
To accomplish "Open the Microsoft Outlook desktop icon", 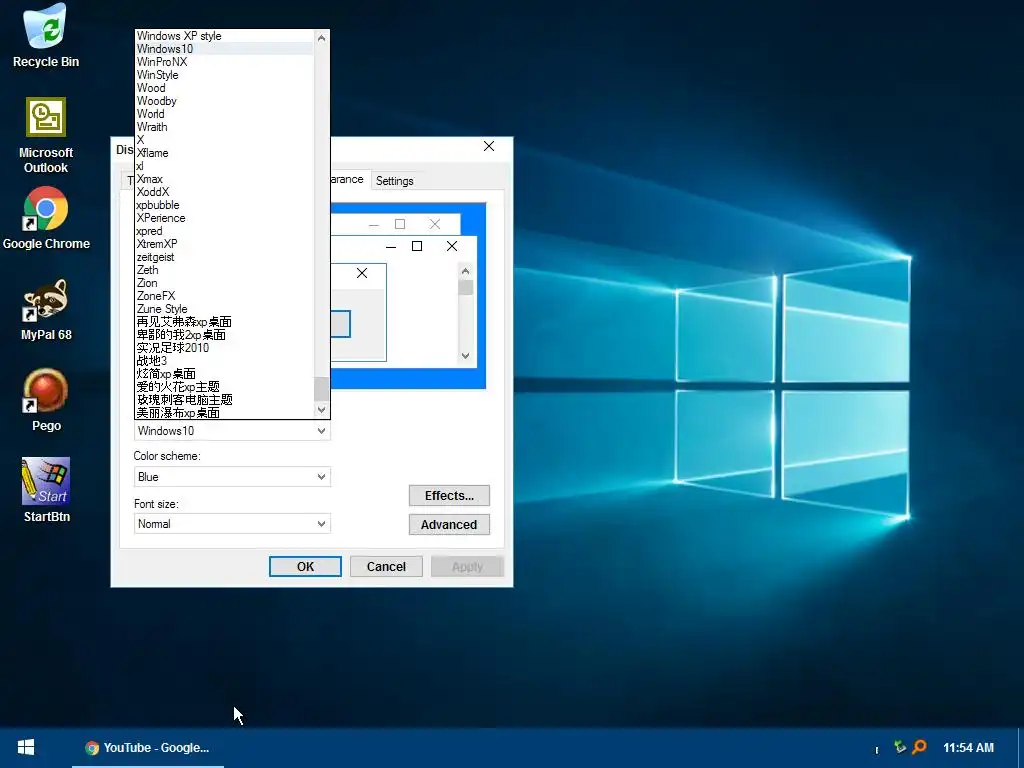I will (x=46, y=136).
